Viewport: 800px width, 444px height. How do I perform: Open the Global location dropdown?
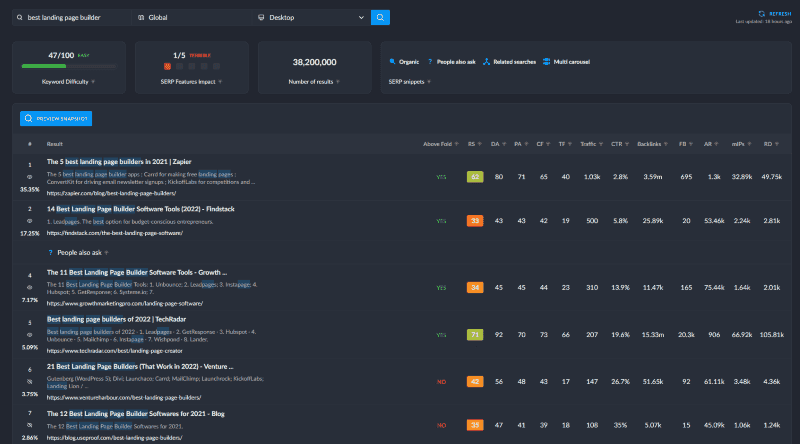[190, 17]
